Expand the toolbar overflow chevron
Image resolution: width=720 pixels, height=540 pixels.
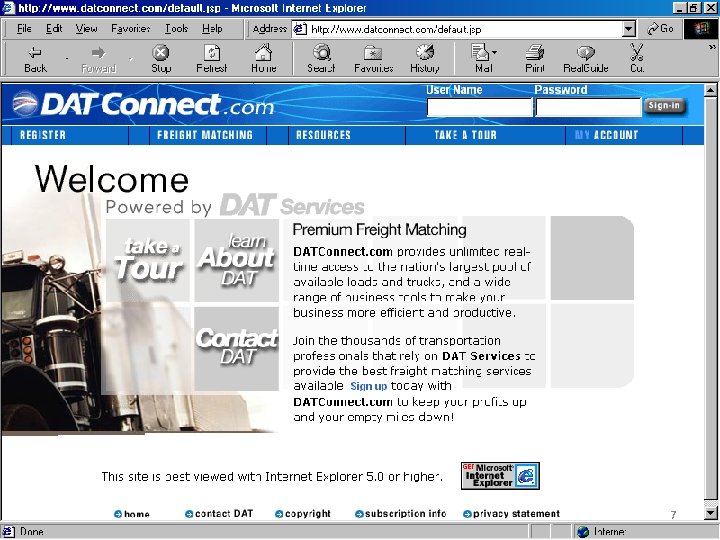(712, 47)
